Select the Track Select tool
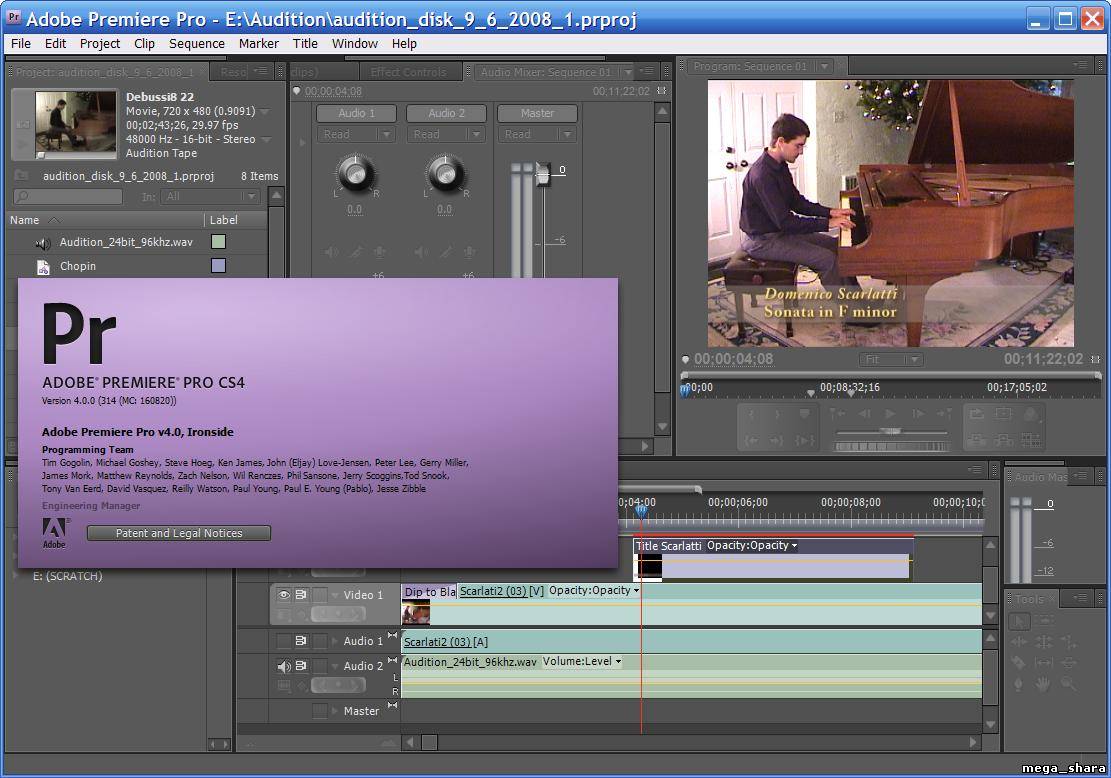Image resolution: width=1111 pixels, height=778 pixels. pos(1044,621)
